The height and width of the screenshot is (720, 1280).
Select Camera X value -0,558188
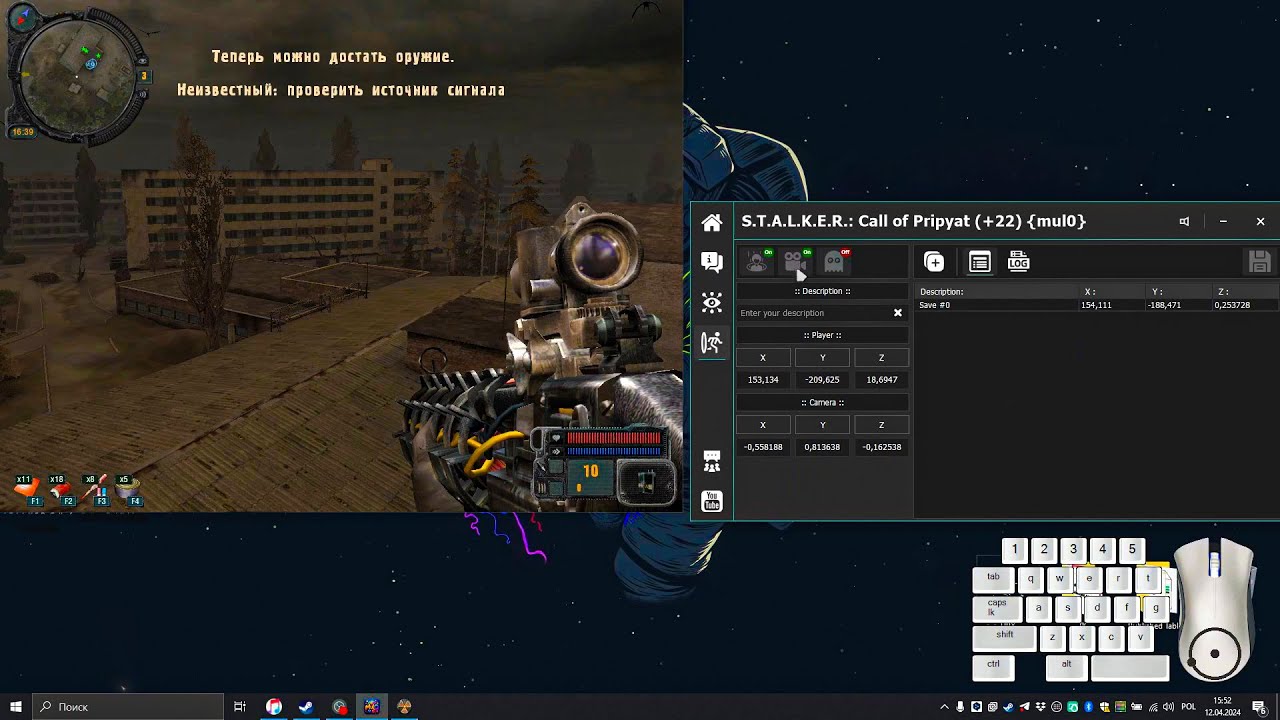[763, 447]
